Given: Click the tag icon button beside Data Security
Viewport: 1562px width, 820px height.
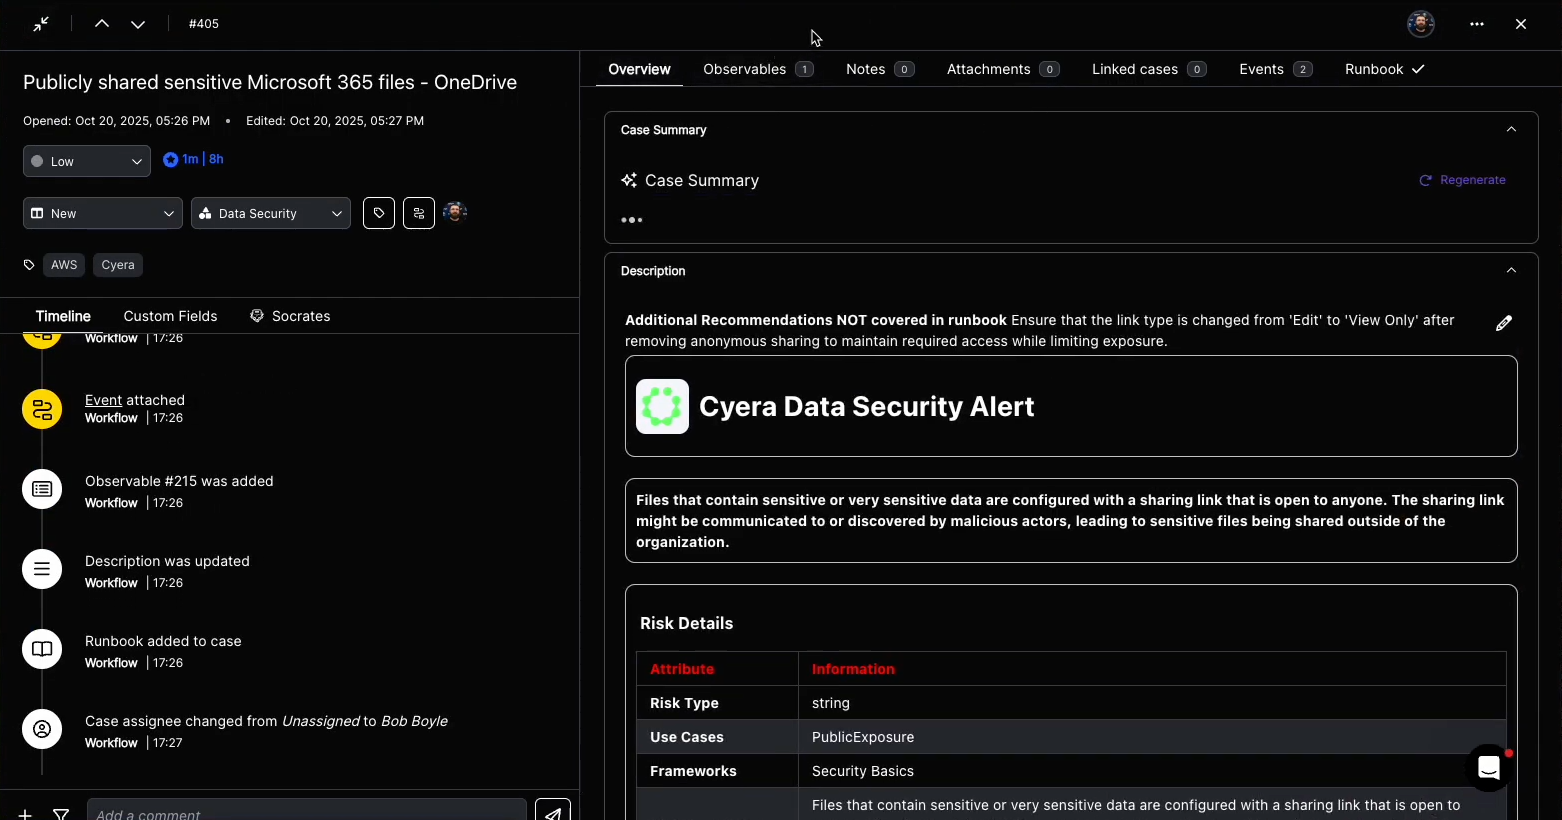Looking at the screenshot, I should click(x=379, y=213).
